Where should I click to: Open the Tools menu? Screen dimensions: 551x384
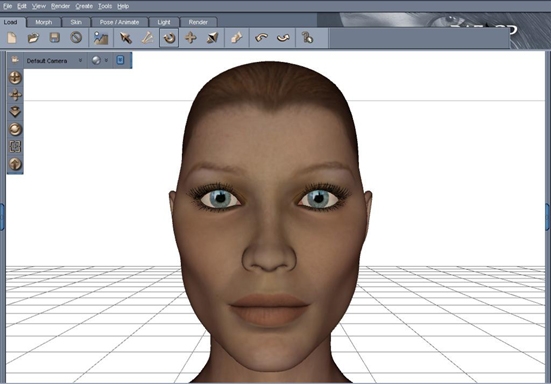pyautogui.click(x=105, y=6)
